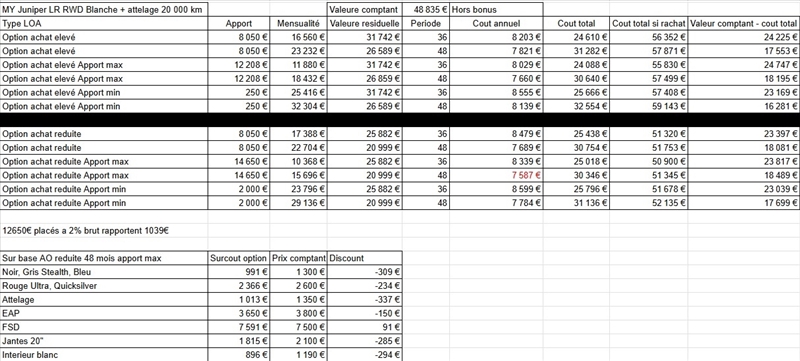Viewport: 800px width, 361px height.
Task: Select the FSD row label
Action: click(104, 327)
